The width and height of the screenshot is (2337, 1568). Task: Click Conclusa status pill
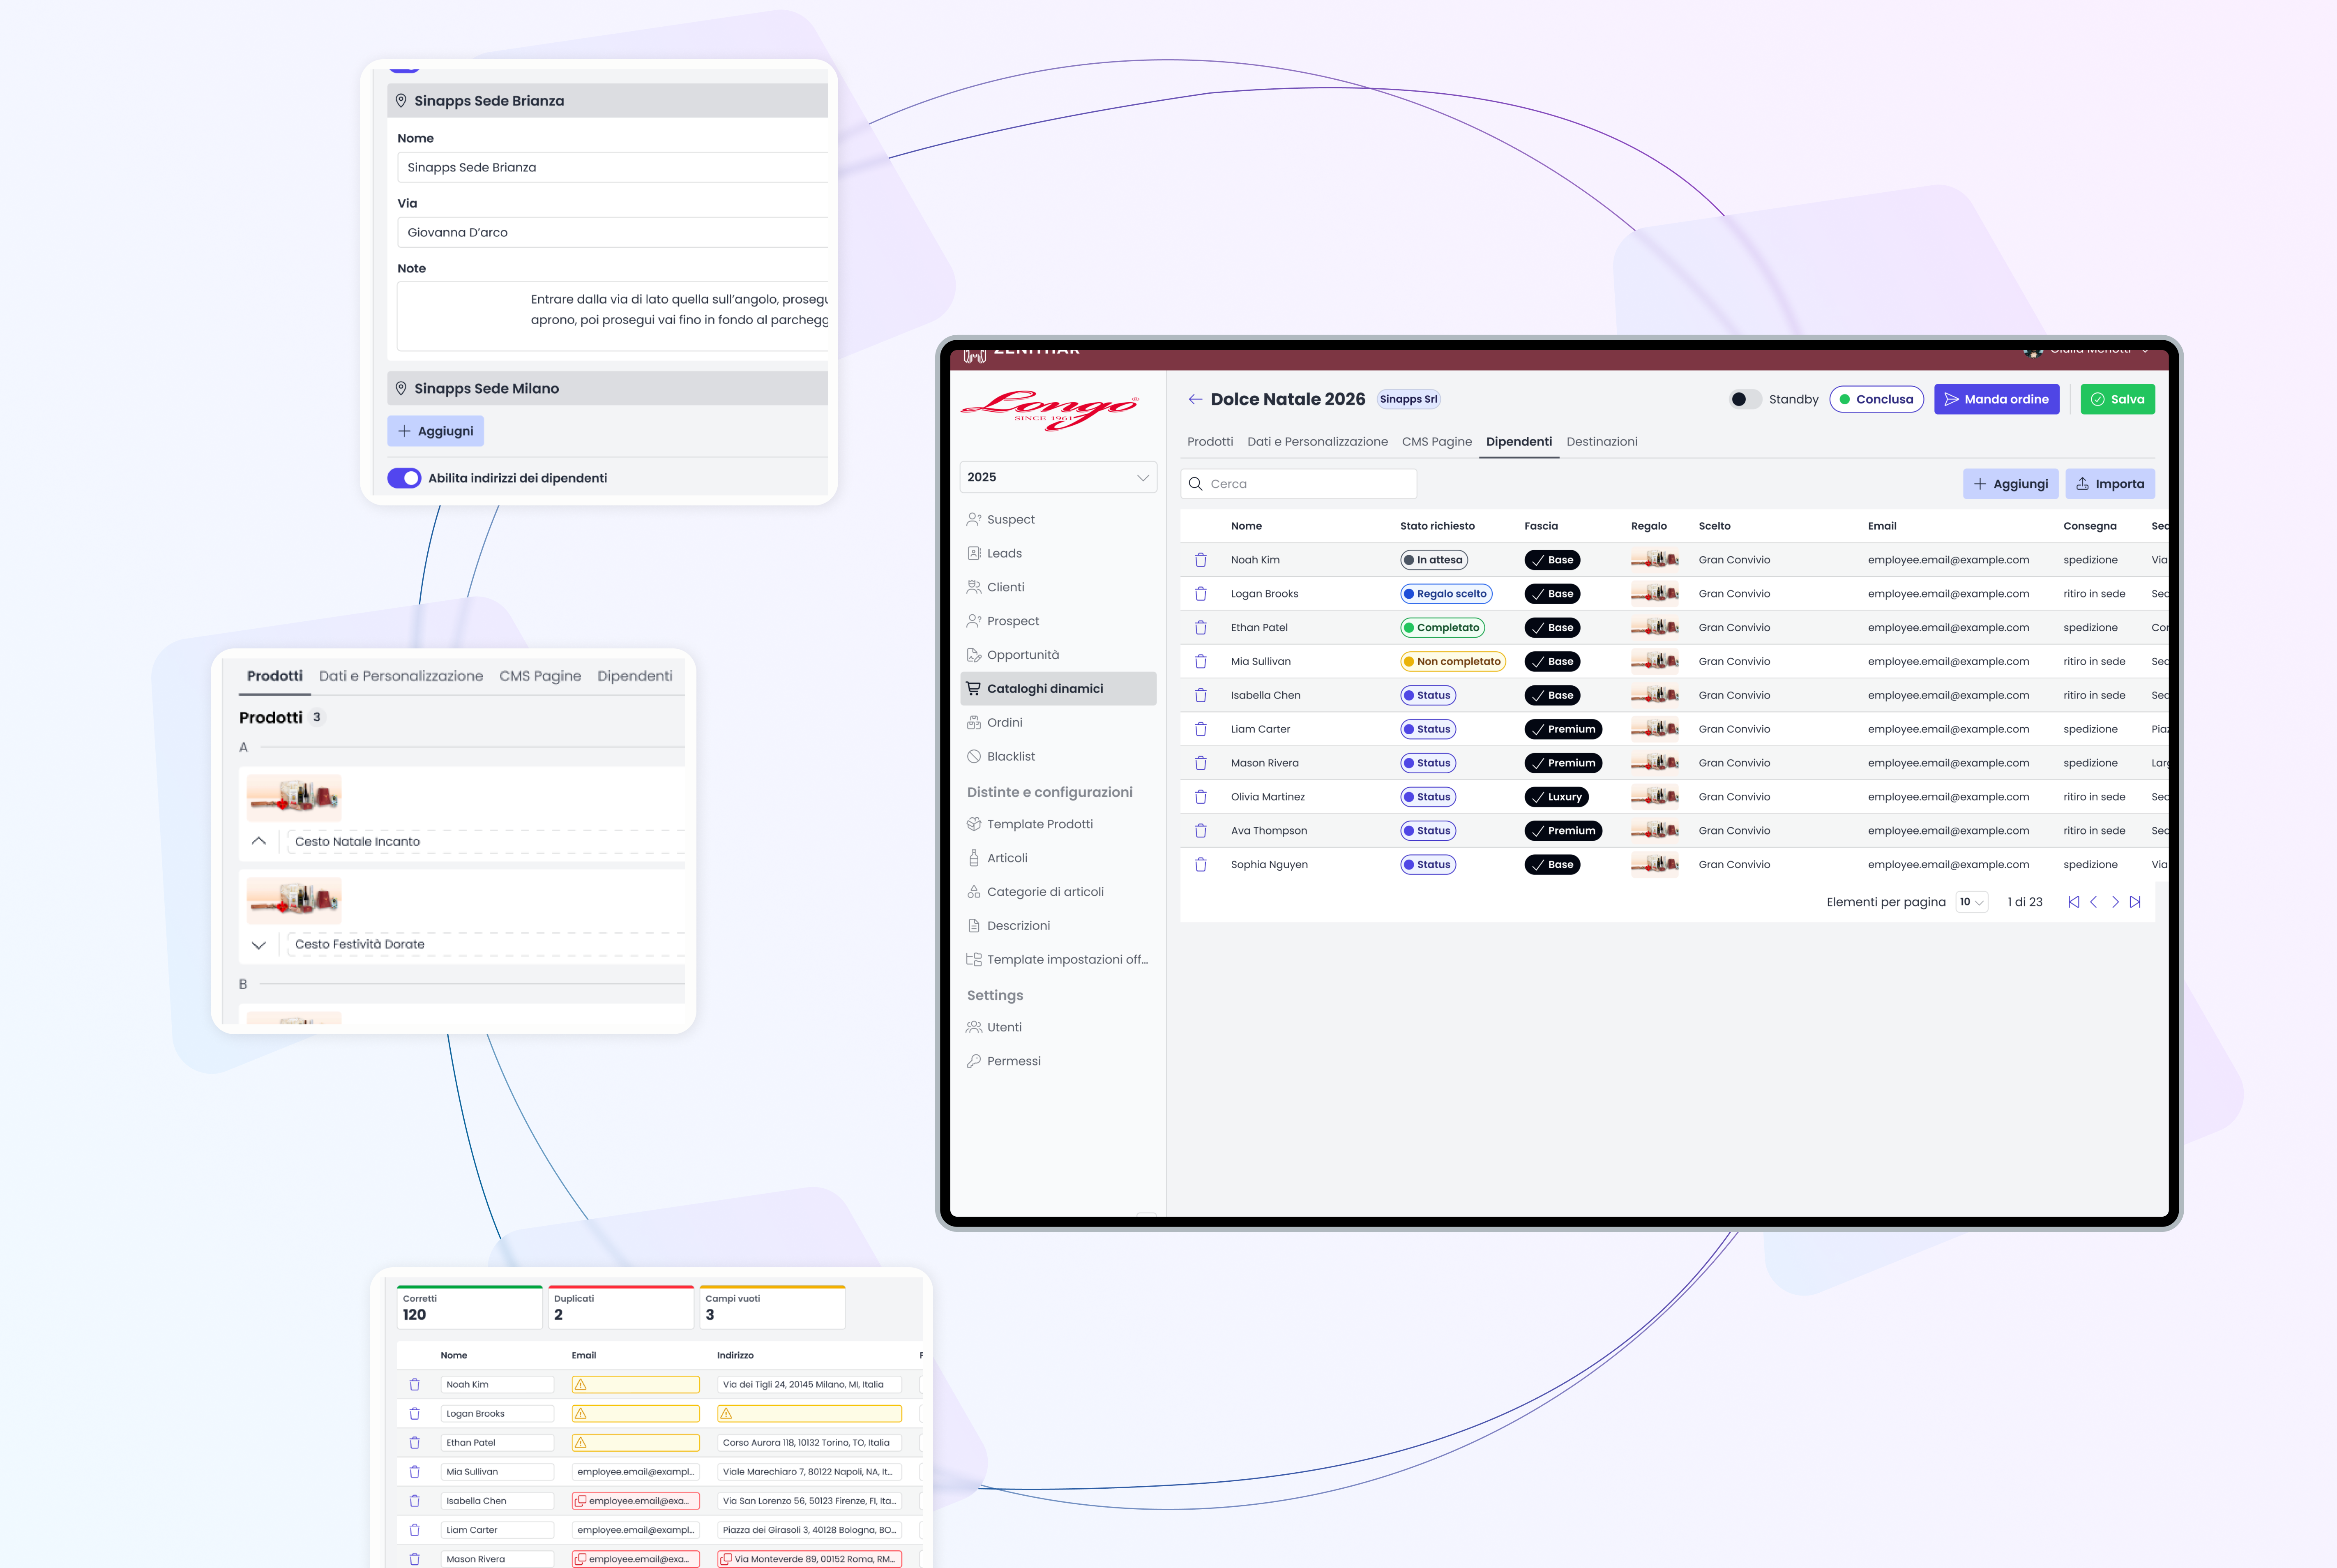(x=1876, y=399)
